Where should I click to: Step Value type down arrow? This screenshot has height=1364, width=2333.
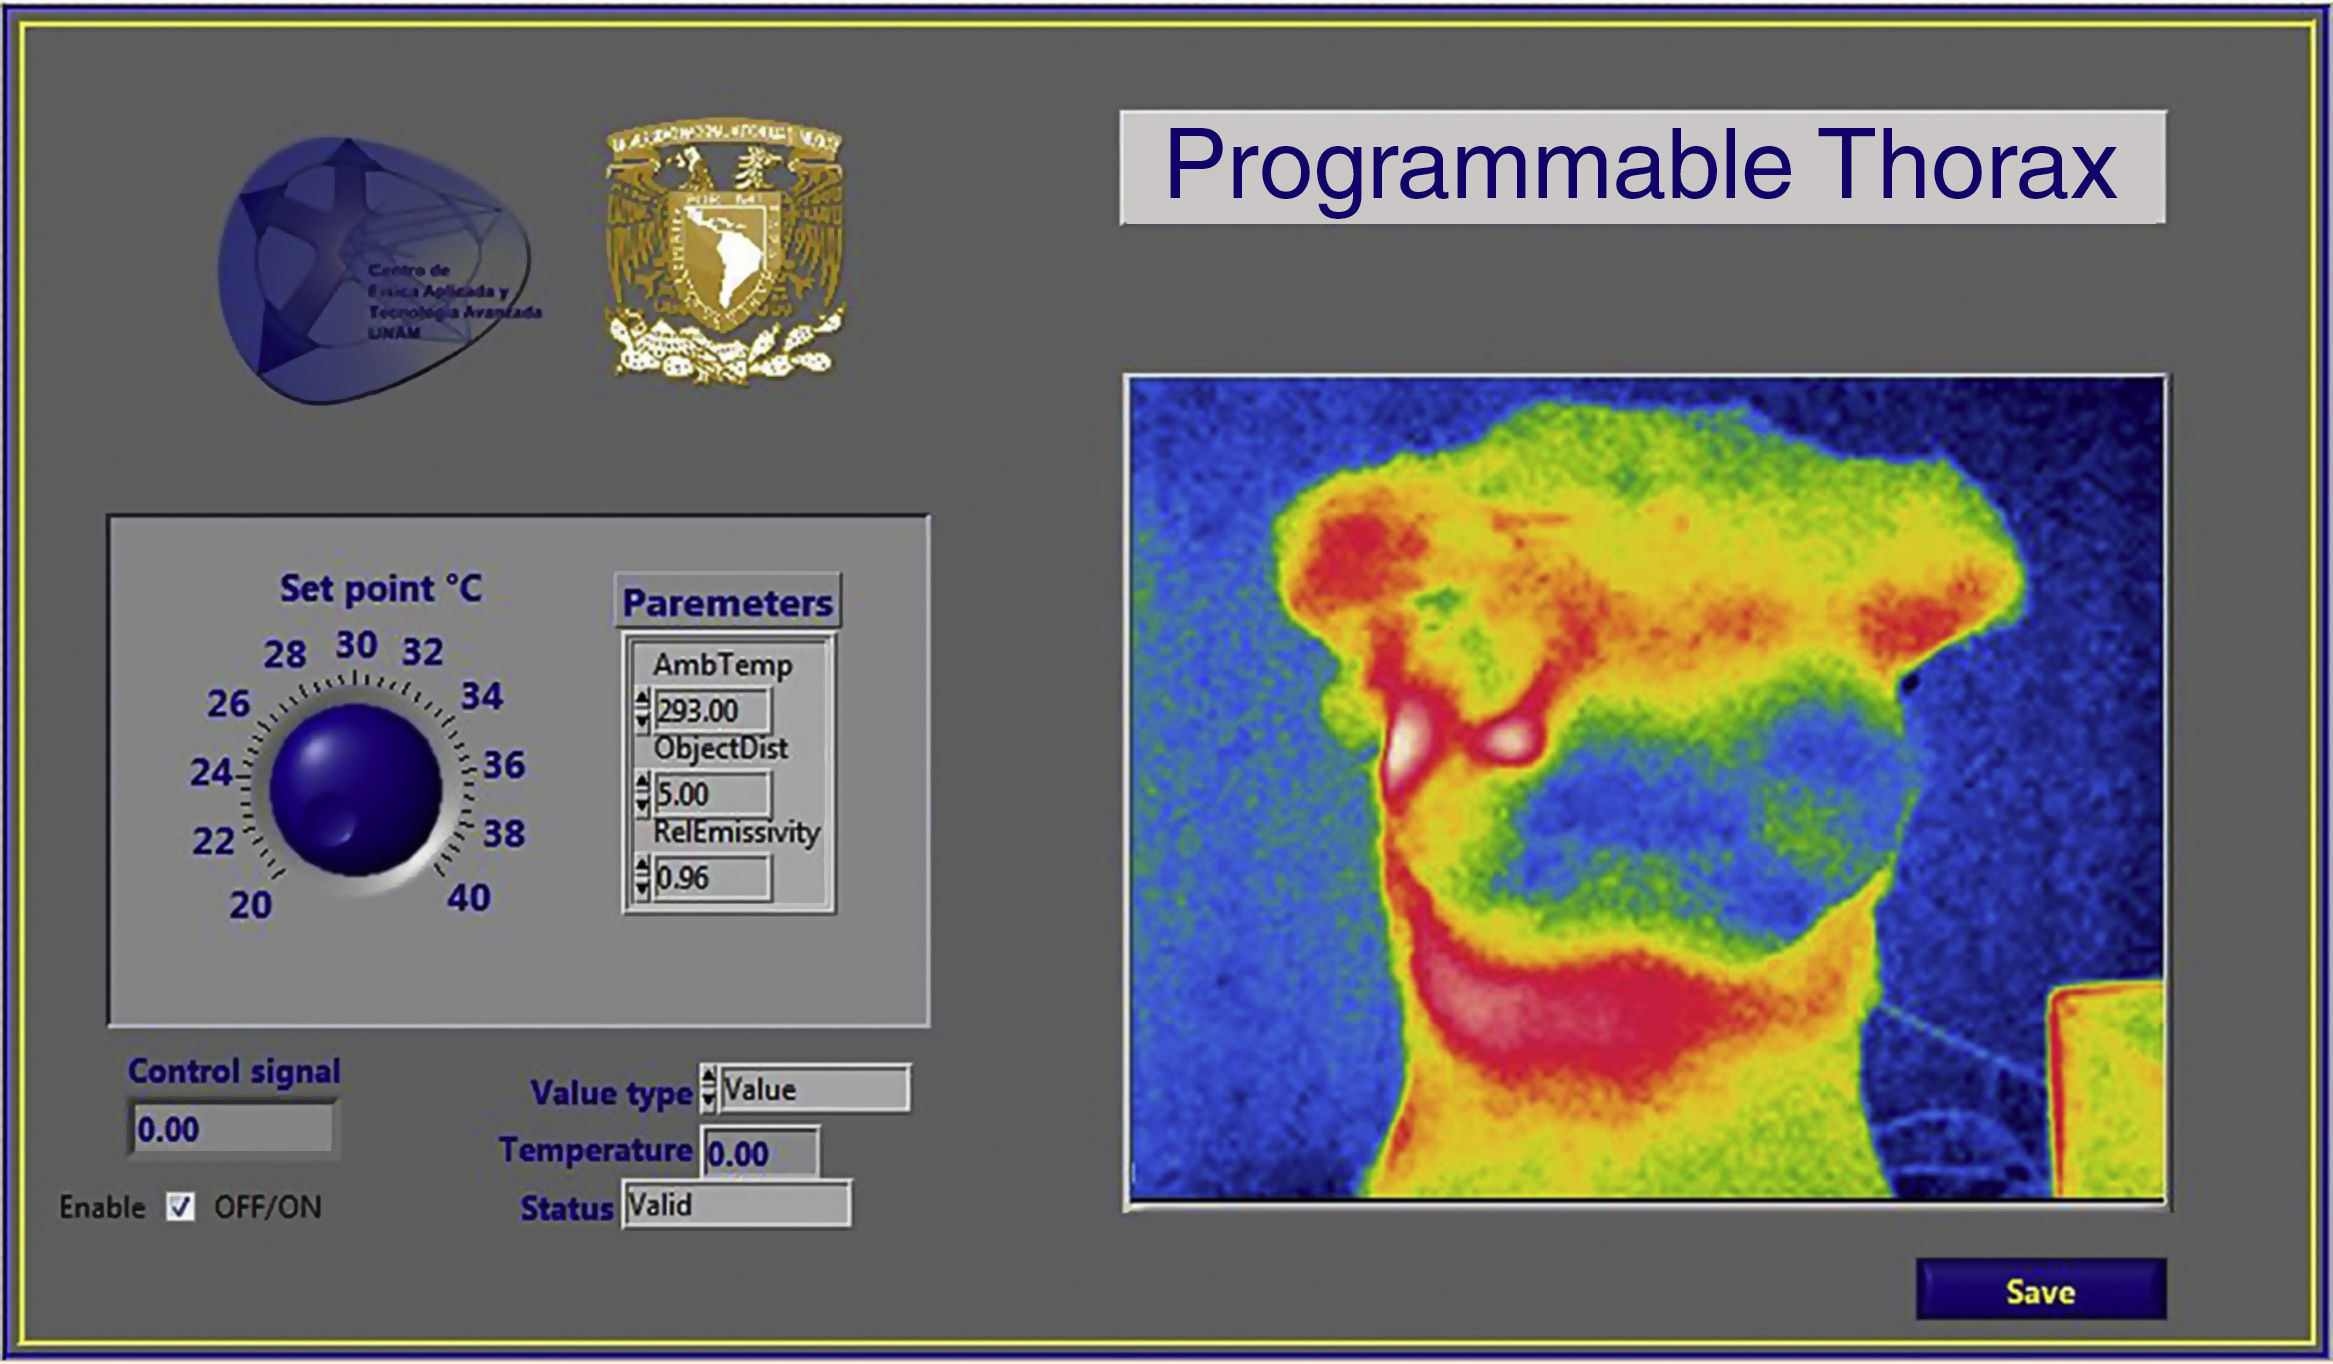click(x=709, y=1100)
